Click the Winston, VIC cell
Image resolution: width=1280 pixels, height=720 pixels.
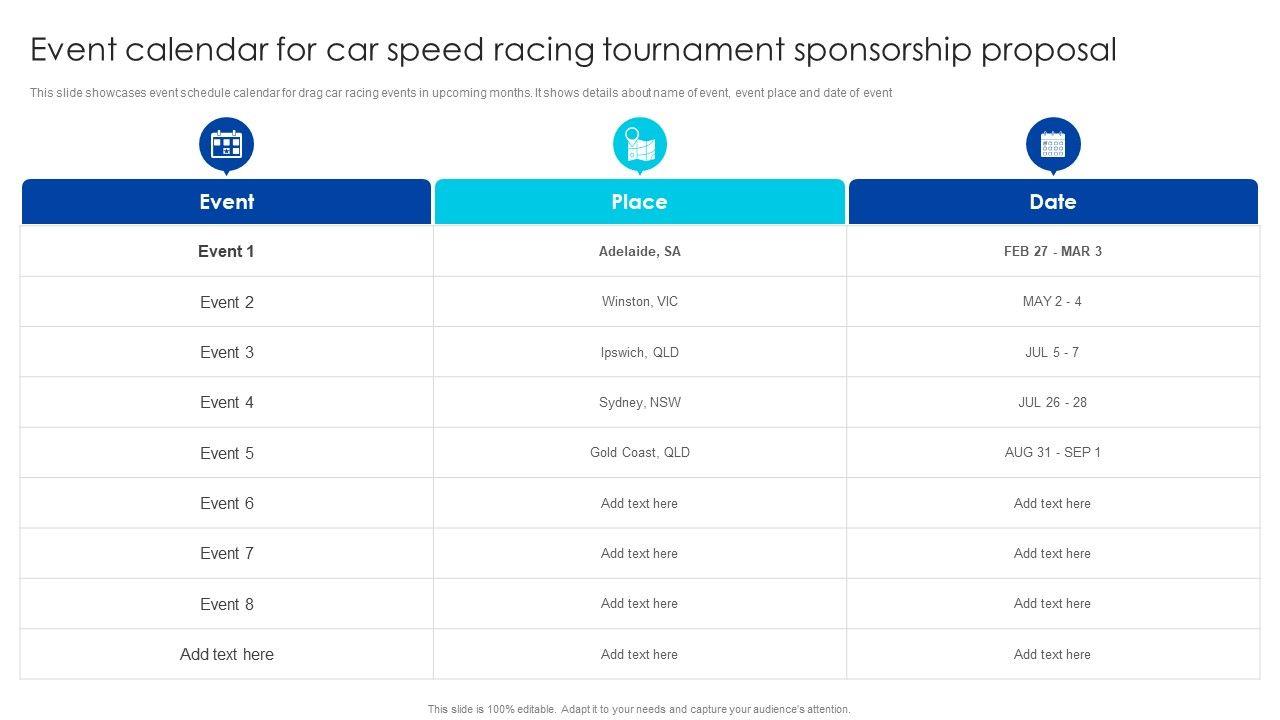639,301
